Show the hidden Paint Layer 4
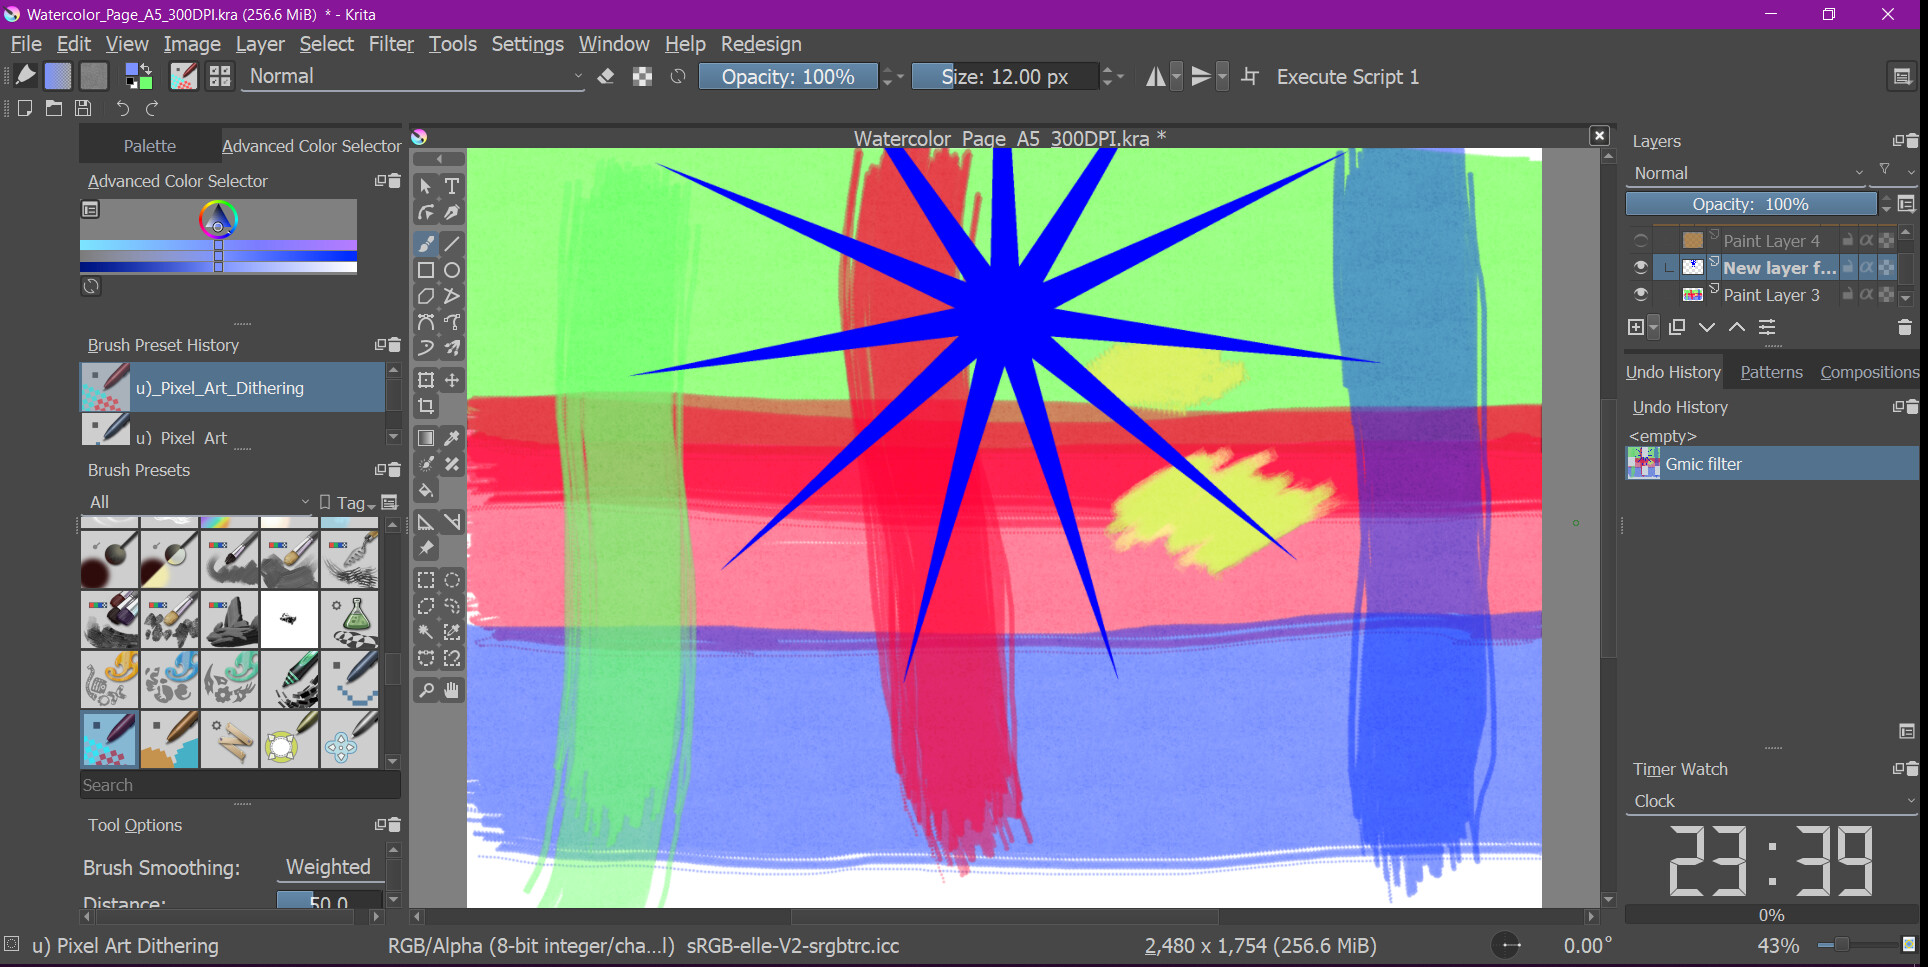The image size is (1928, 967). 1640,241
